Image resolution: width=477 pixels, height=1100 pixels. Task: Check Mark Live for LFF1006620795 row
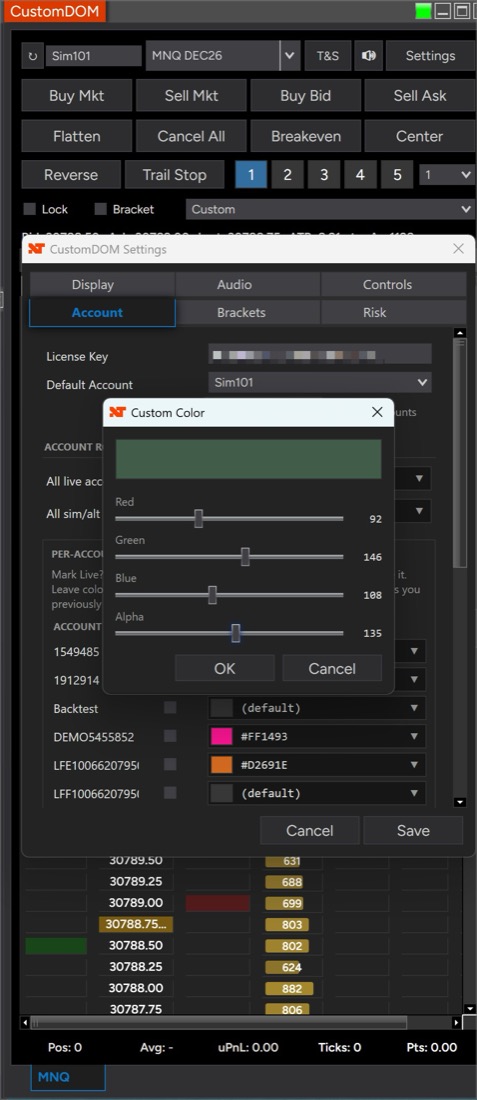(170, 793)
